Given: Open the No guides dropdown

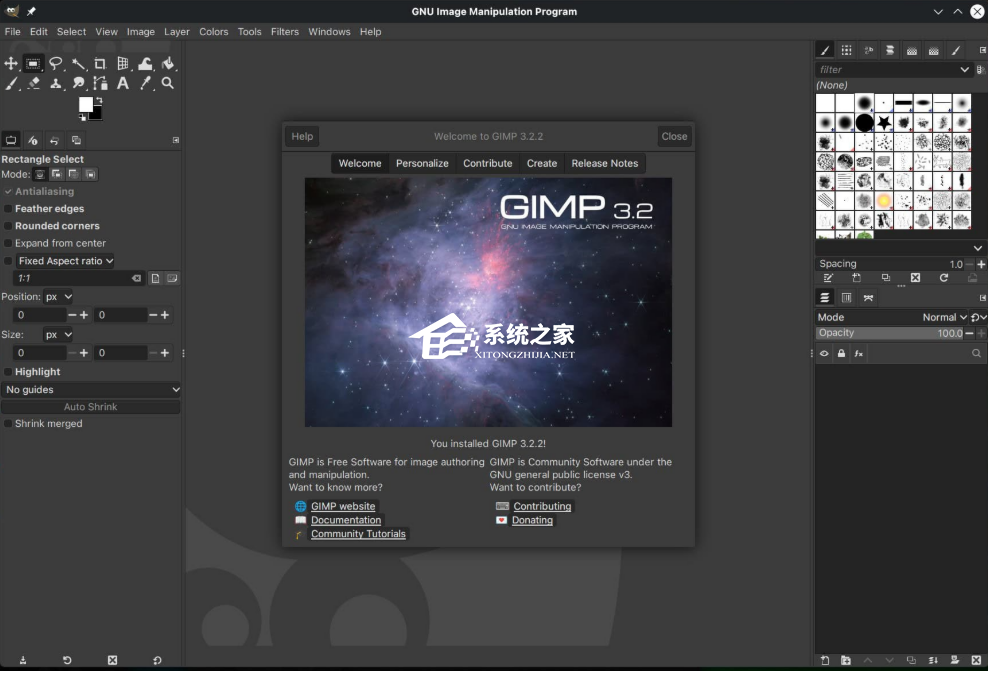Looking at the screenshot, I should coord(91,389).
